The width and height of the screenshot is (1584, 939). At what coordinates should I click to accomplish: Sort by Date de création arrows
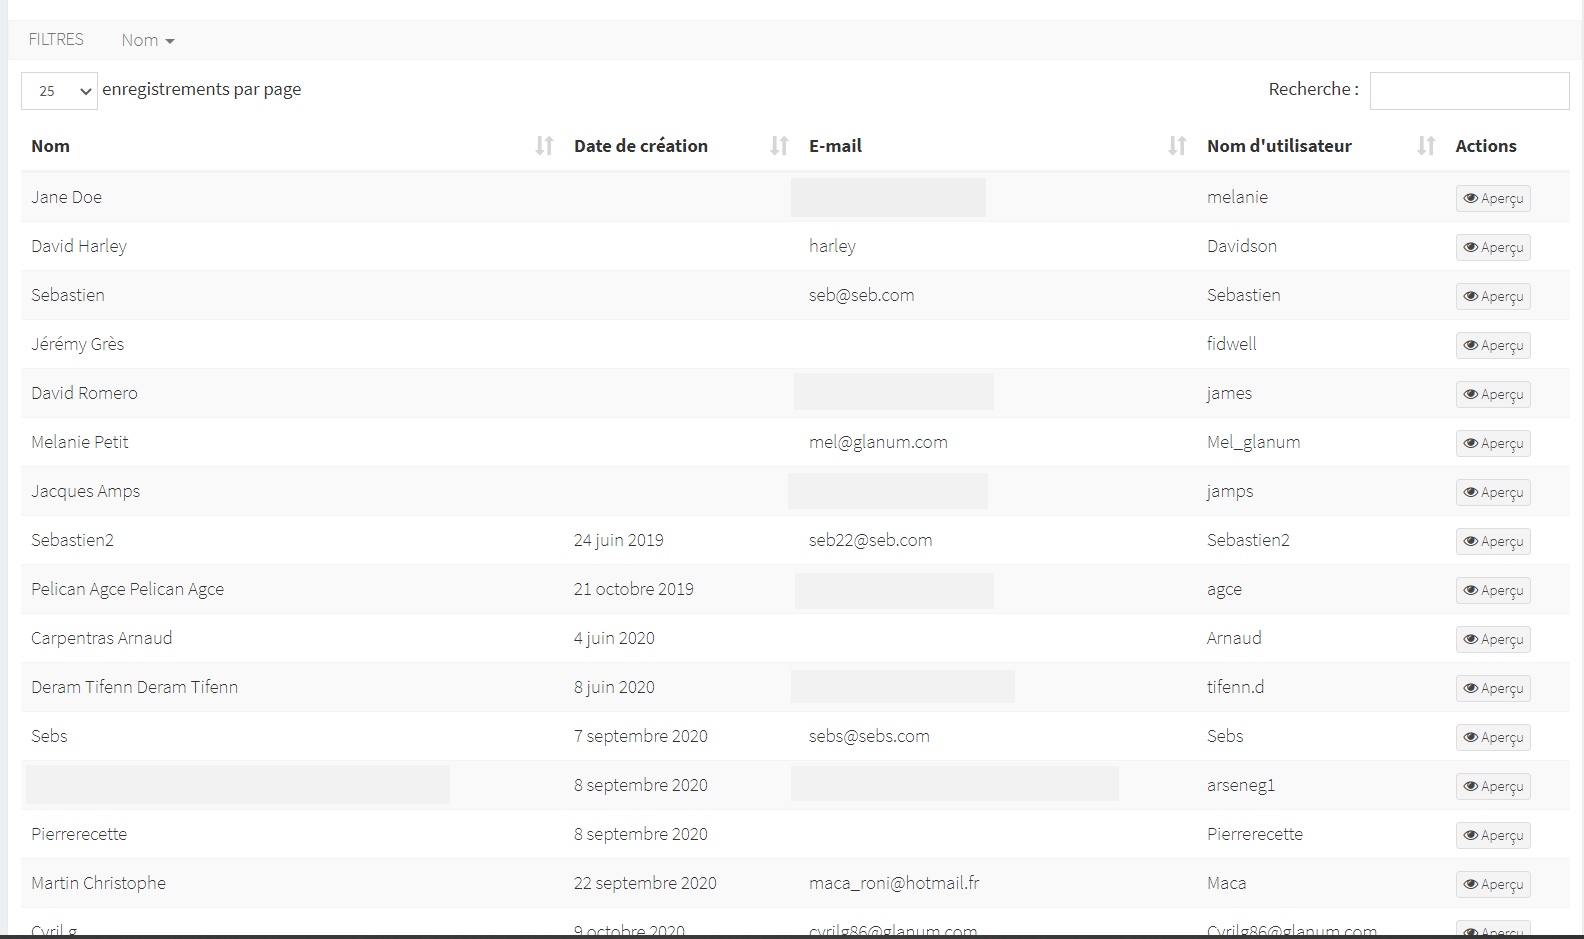(x=779, y=146)
